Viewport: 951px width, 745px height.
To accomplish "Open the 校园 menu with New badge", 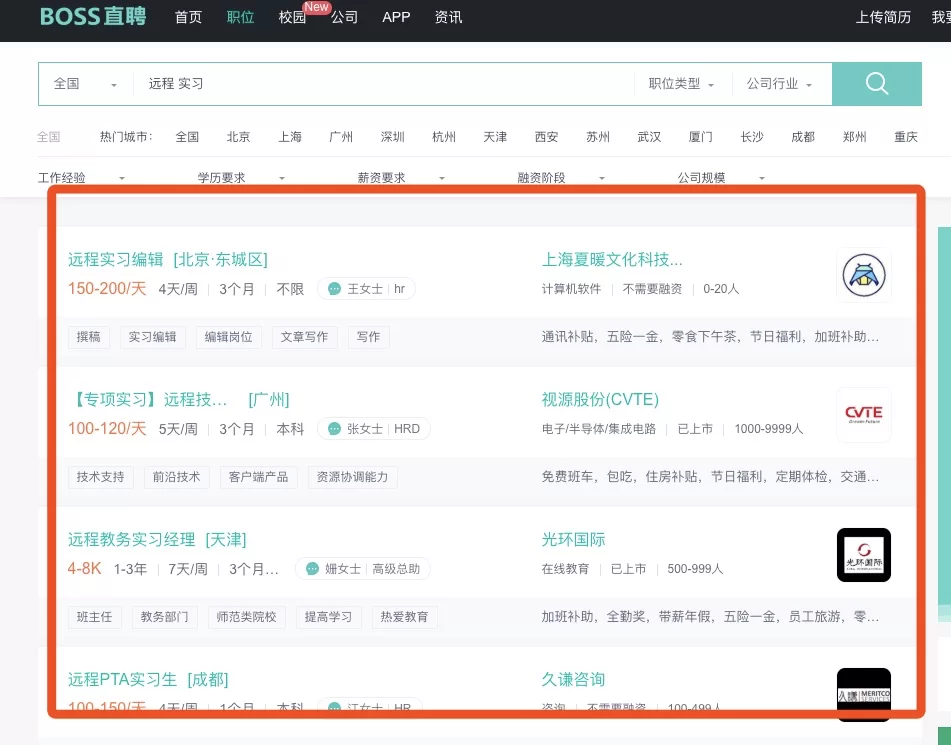I will tap(291, 18).
